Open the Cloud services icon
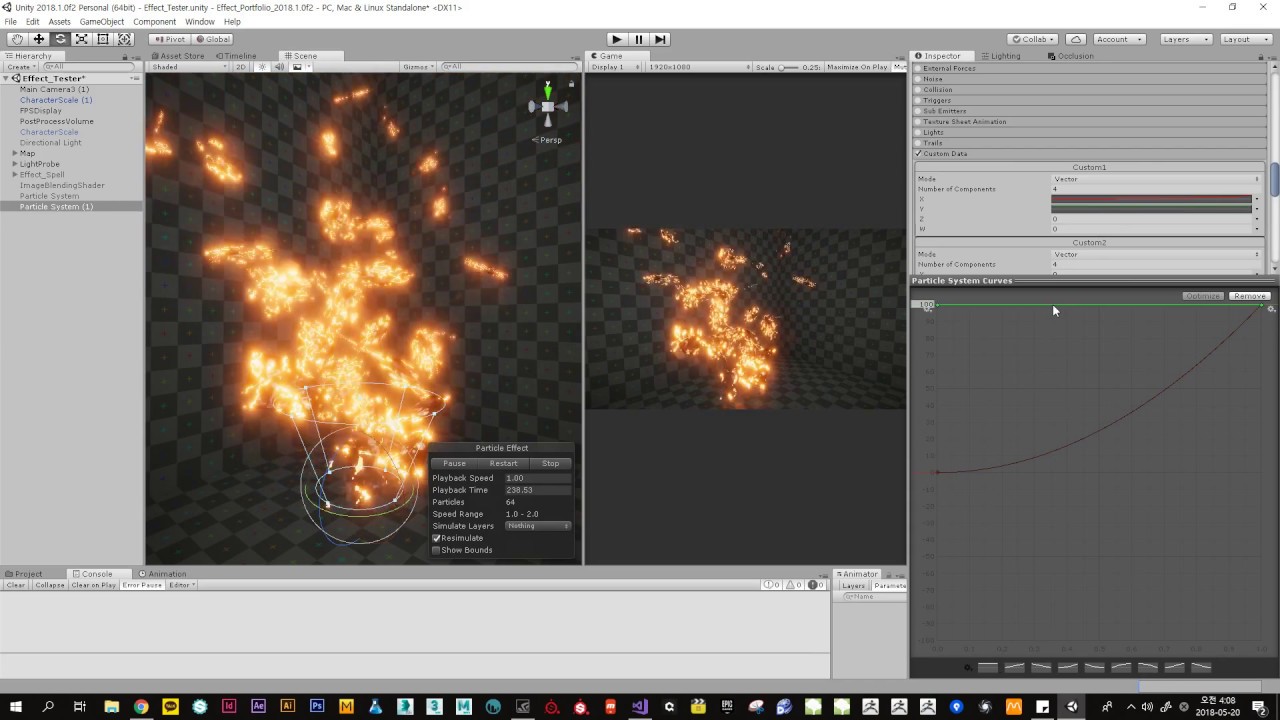The width and height of the screenshot is (1280, 720). tap(1076, 39)
